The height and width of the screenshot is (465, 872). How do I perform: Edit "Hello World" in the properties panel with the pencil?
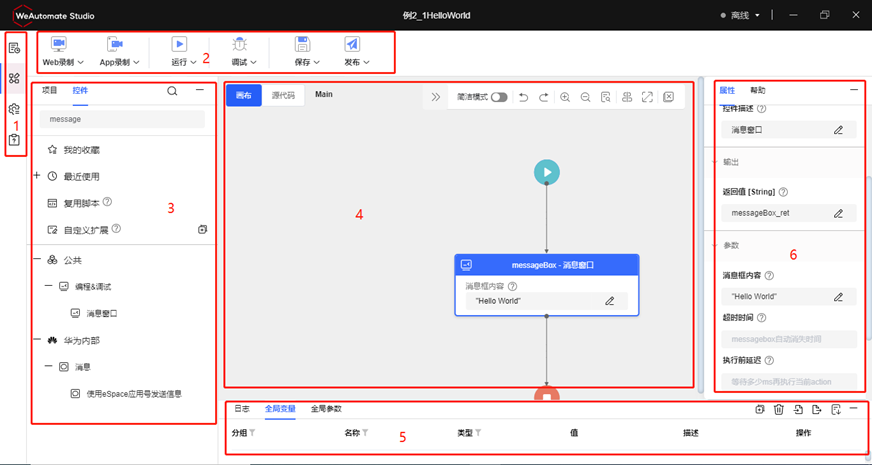(838, 297)
